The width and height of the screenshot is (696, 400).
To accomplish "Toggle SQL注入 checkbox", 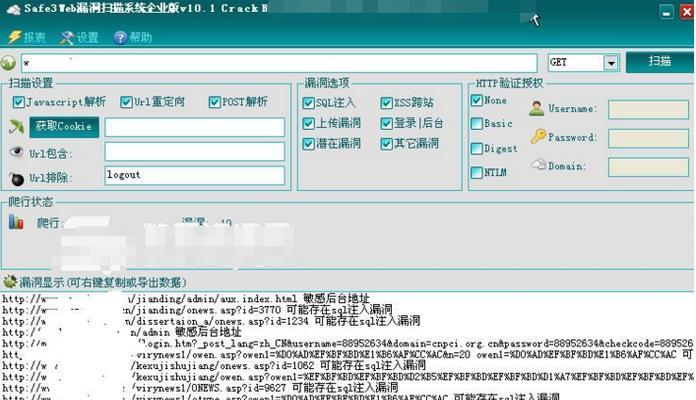I will pos(308,103).
